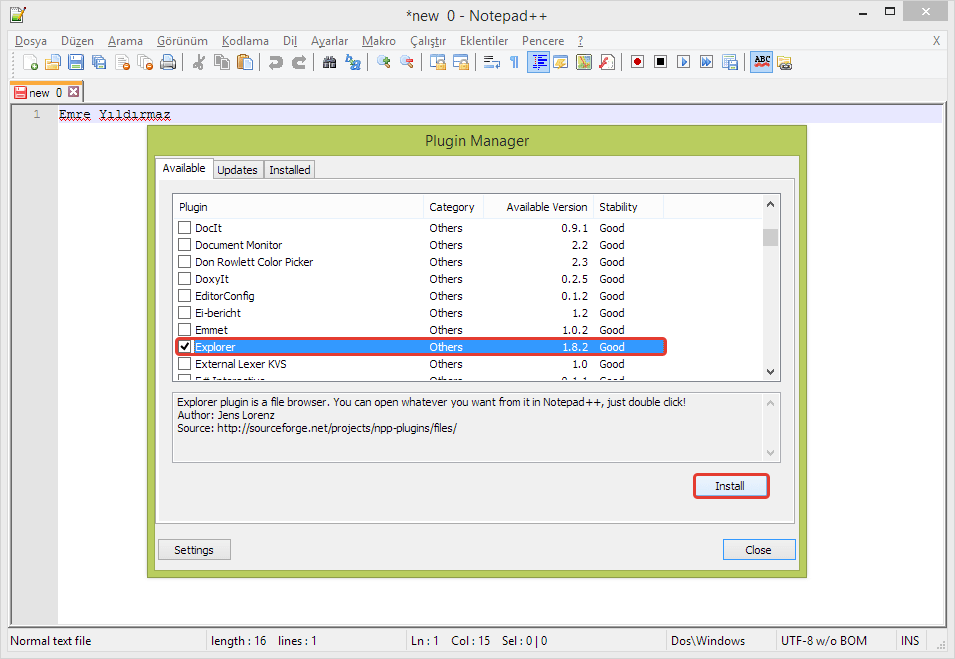Click the Undo arrow icon

point(275,62)
